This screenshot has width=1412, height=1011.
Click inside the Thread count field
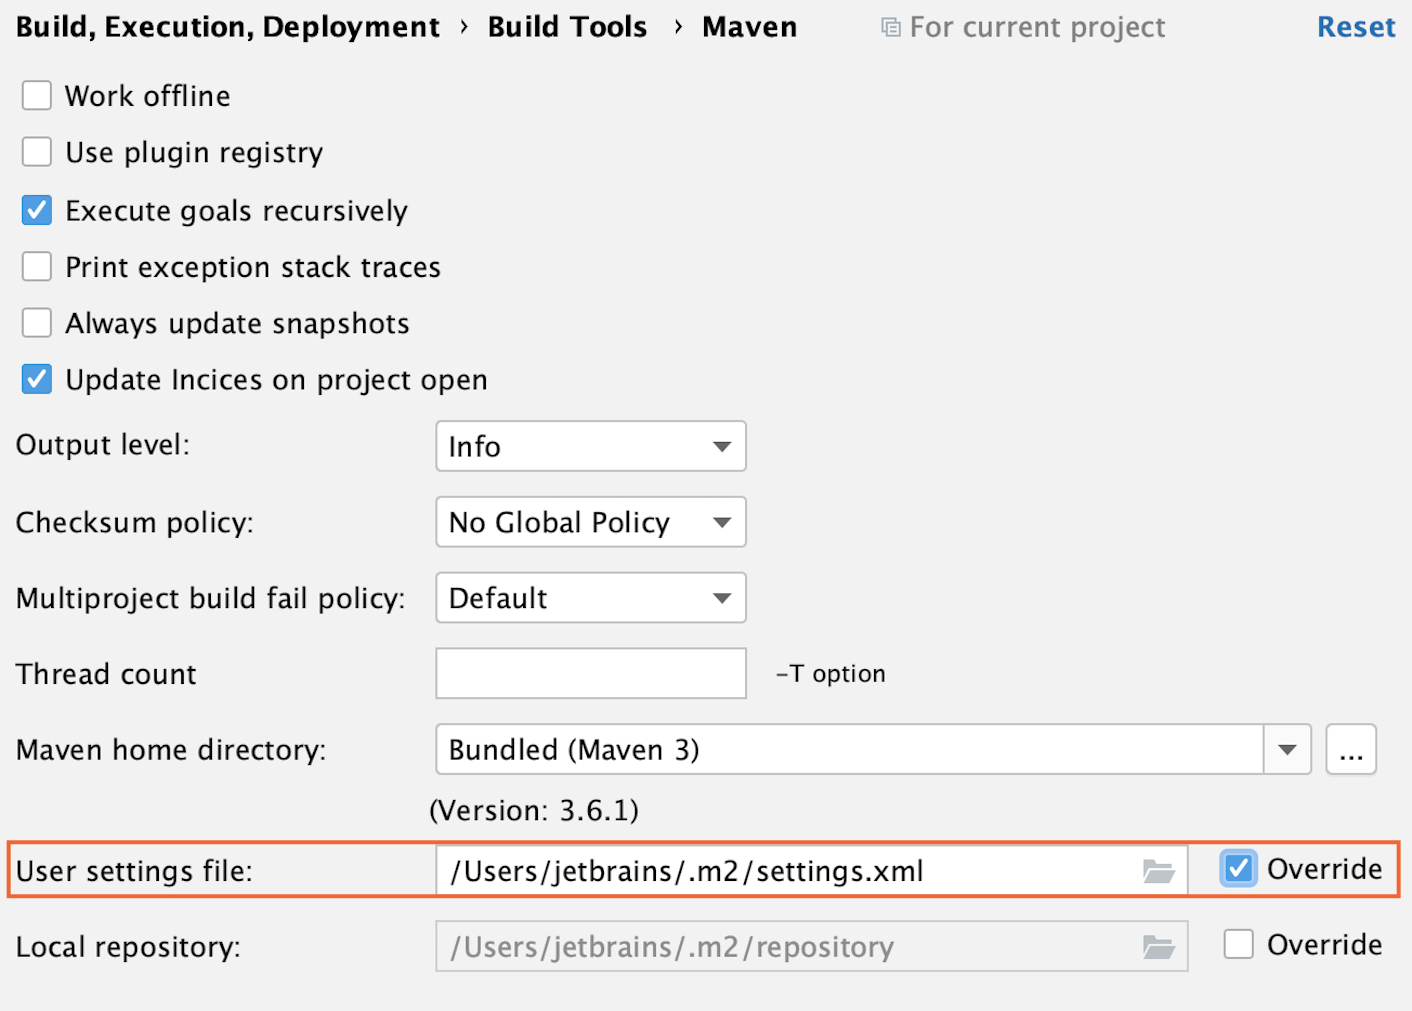click(x=590, y=673)
